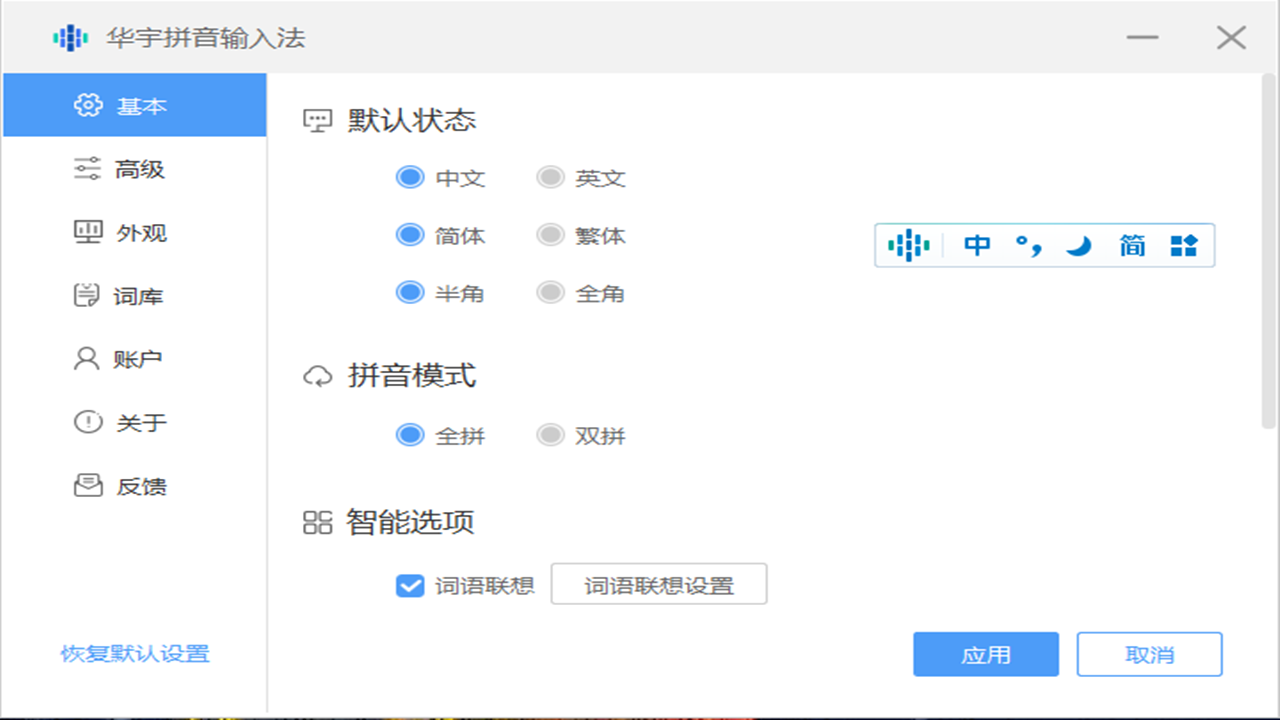Open 词语联想设置 options
Image resolution: width=1280 pixels, height=720 pixels.
659,585
